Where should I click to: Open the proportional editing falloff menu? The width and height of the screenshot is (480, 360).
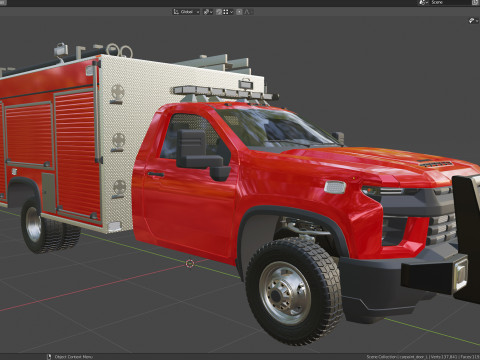tap(248, 12)
